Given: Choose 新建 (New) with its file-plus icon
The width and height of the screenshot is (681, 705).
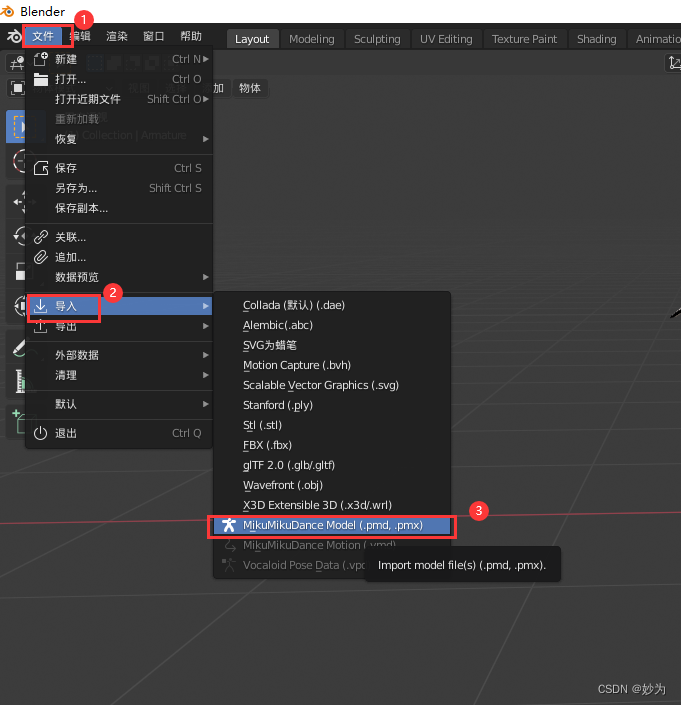Looking at the screenshot, I should tap(119, 59).
